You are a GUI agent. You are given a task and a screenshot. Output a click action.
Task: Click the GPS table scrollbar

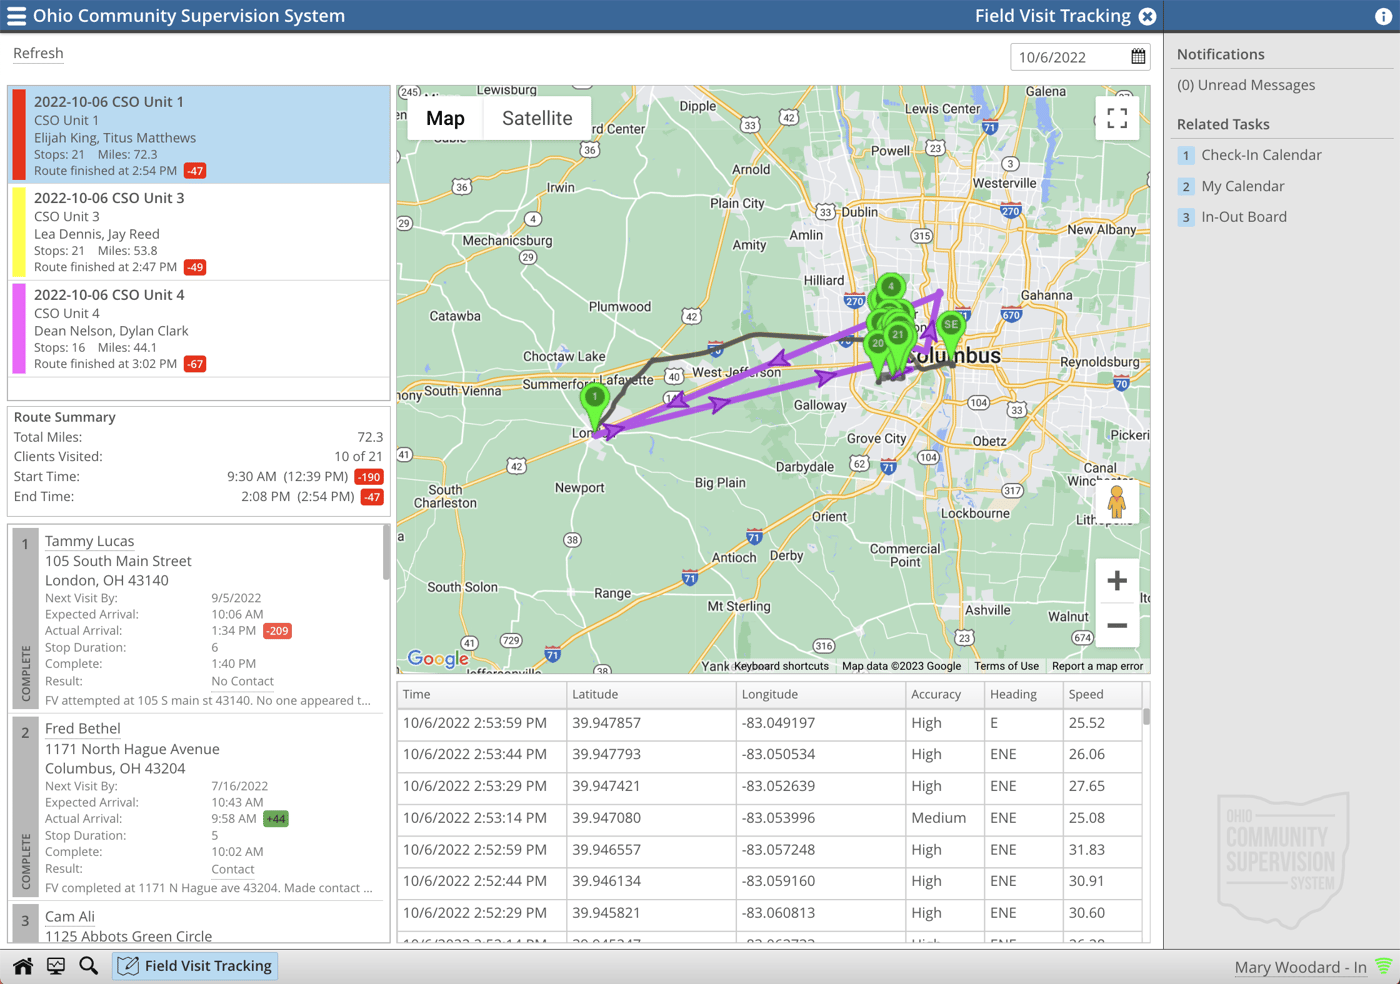1146,717
